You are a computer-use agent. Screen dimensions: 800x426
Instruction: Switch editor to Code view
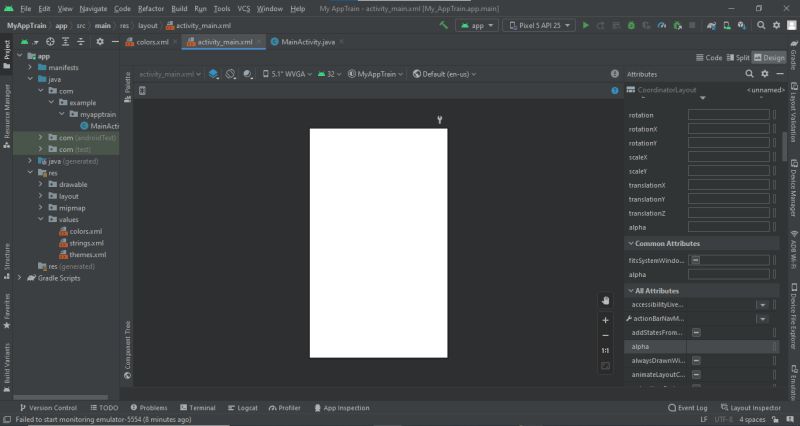(709, 58)
